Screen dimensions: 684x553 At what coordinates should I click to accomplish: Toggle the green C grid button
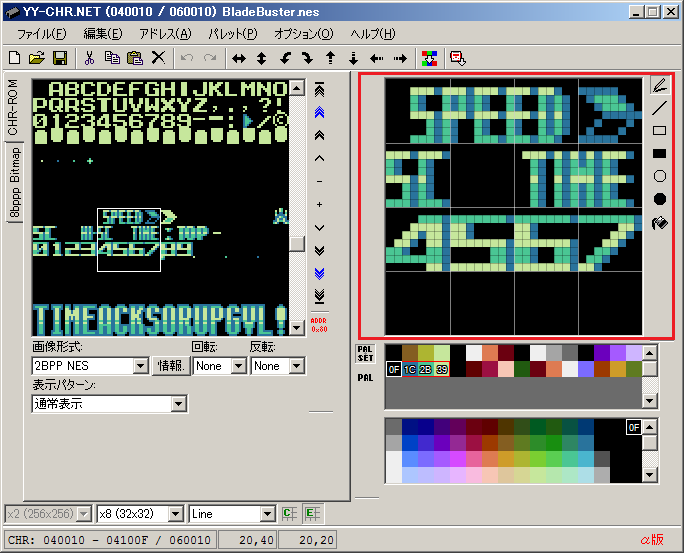point(290,514)
